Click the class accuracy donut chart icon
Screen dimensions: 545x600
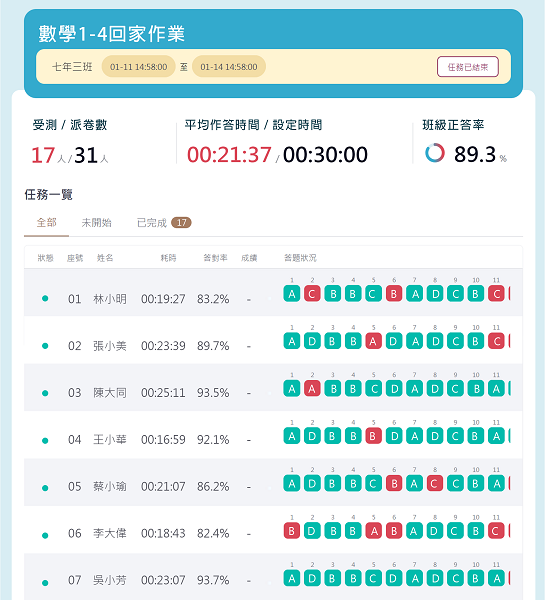[x=435, y=153]
